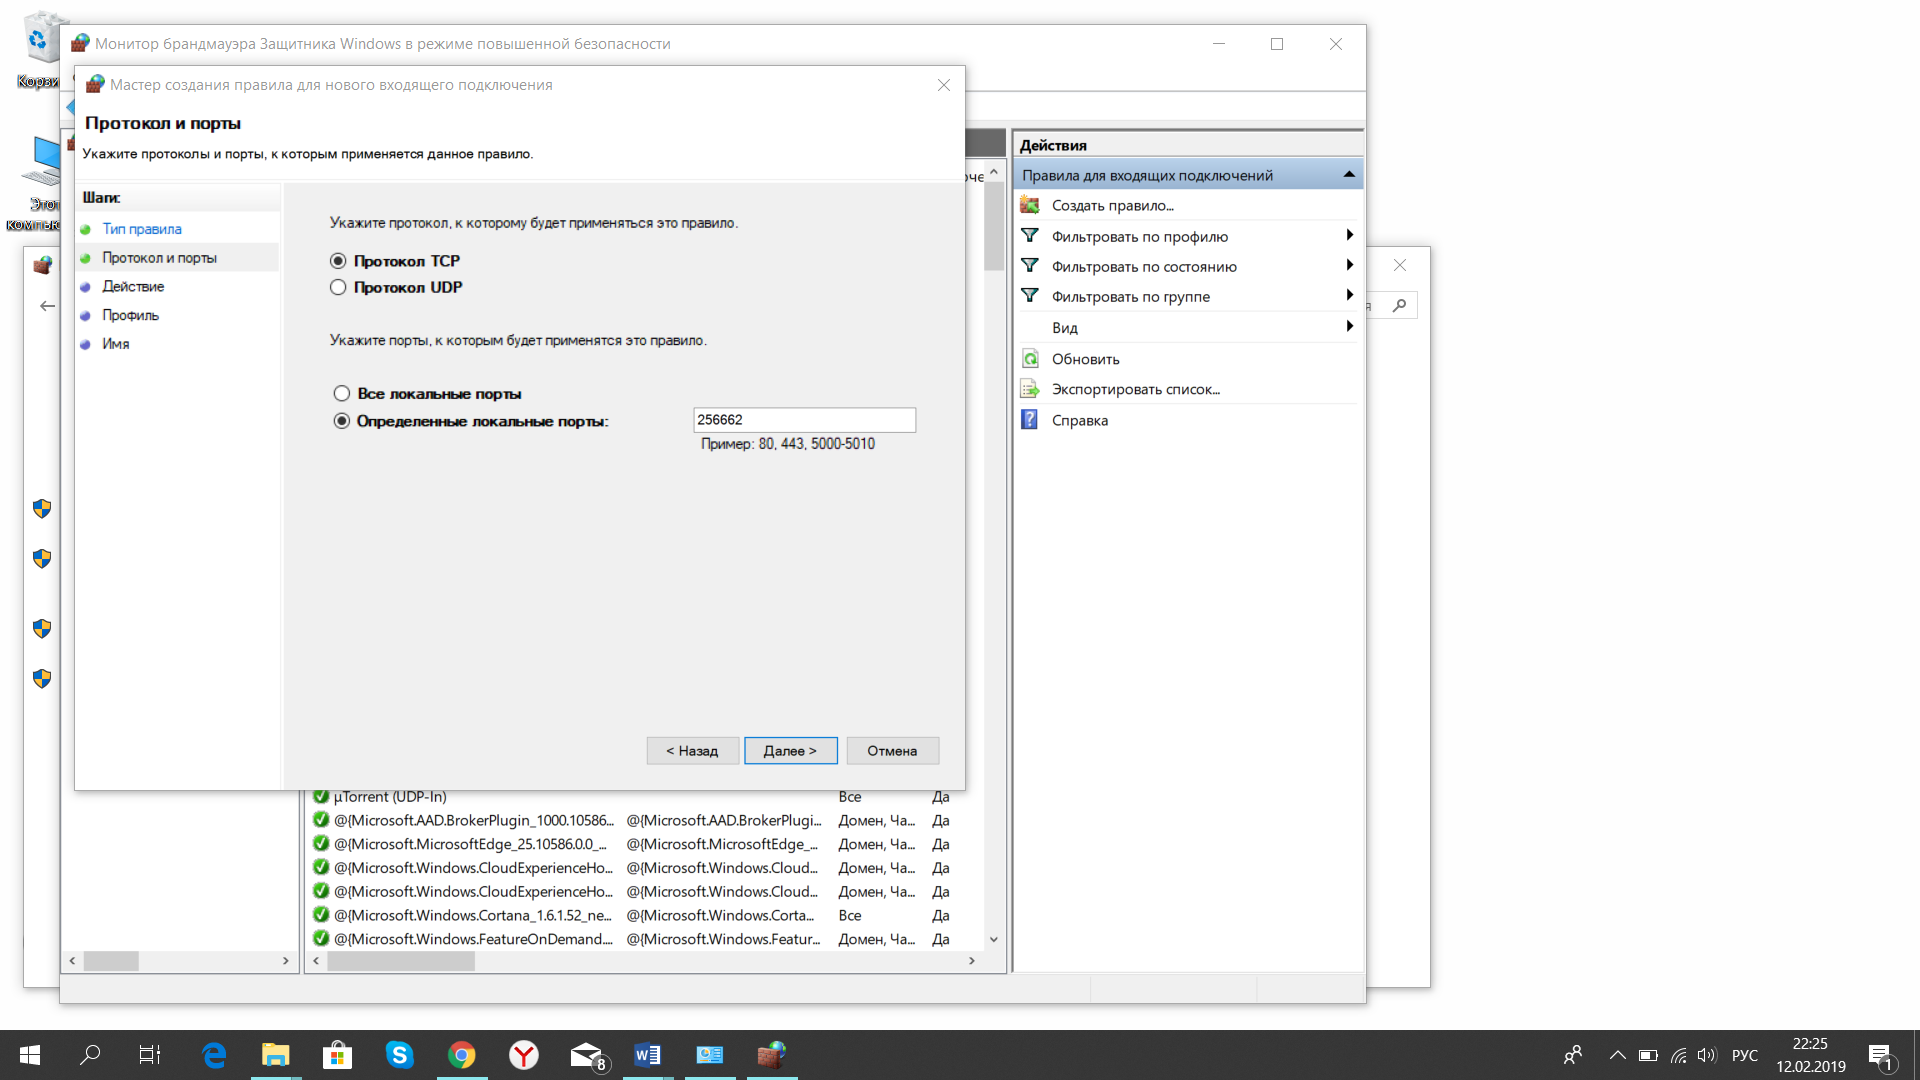The height and width of the screenshot is (1080, 1920).
Task: Open Skype from taskbar
Action: click(399, 1055)
